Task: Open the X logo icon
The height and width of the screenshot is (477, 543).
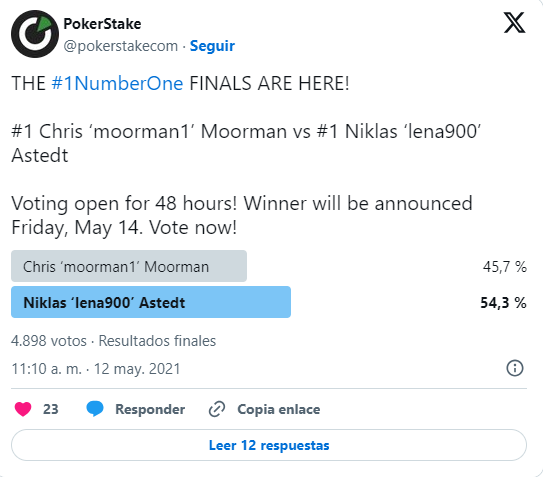Action: click(x=514, y=23)
